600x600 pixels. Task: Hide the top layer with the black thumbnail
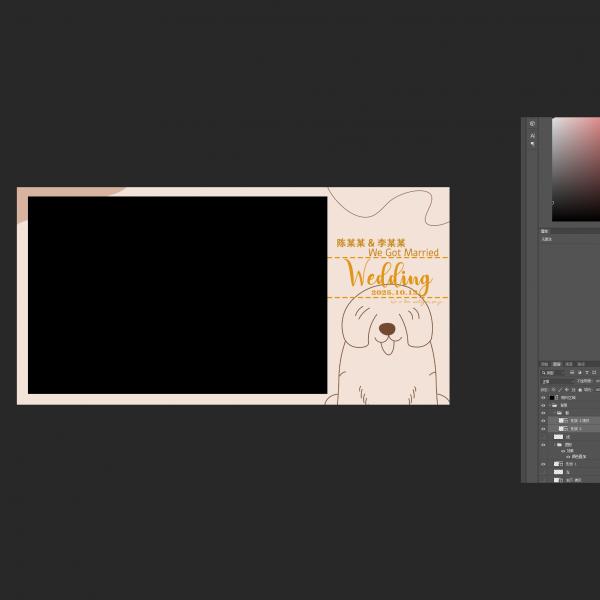coord(543,397)
